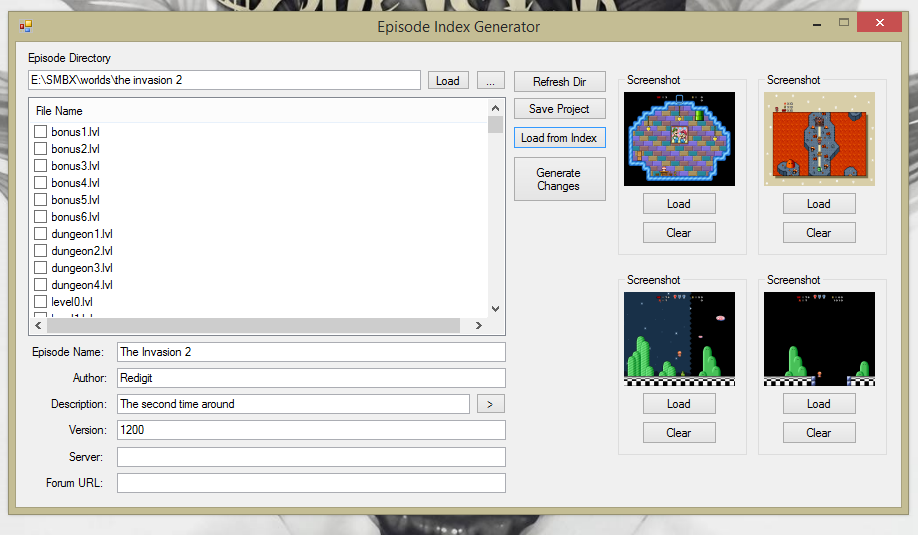Click the Refresh Dir button

pyautogui.click(x=560, y=82)
